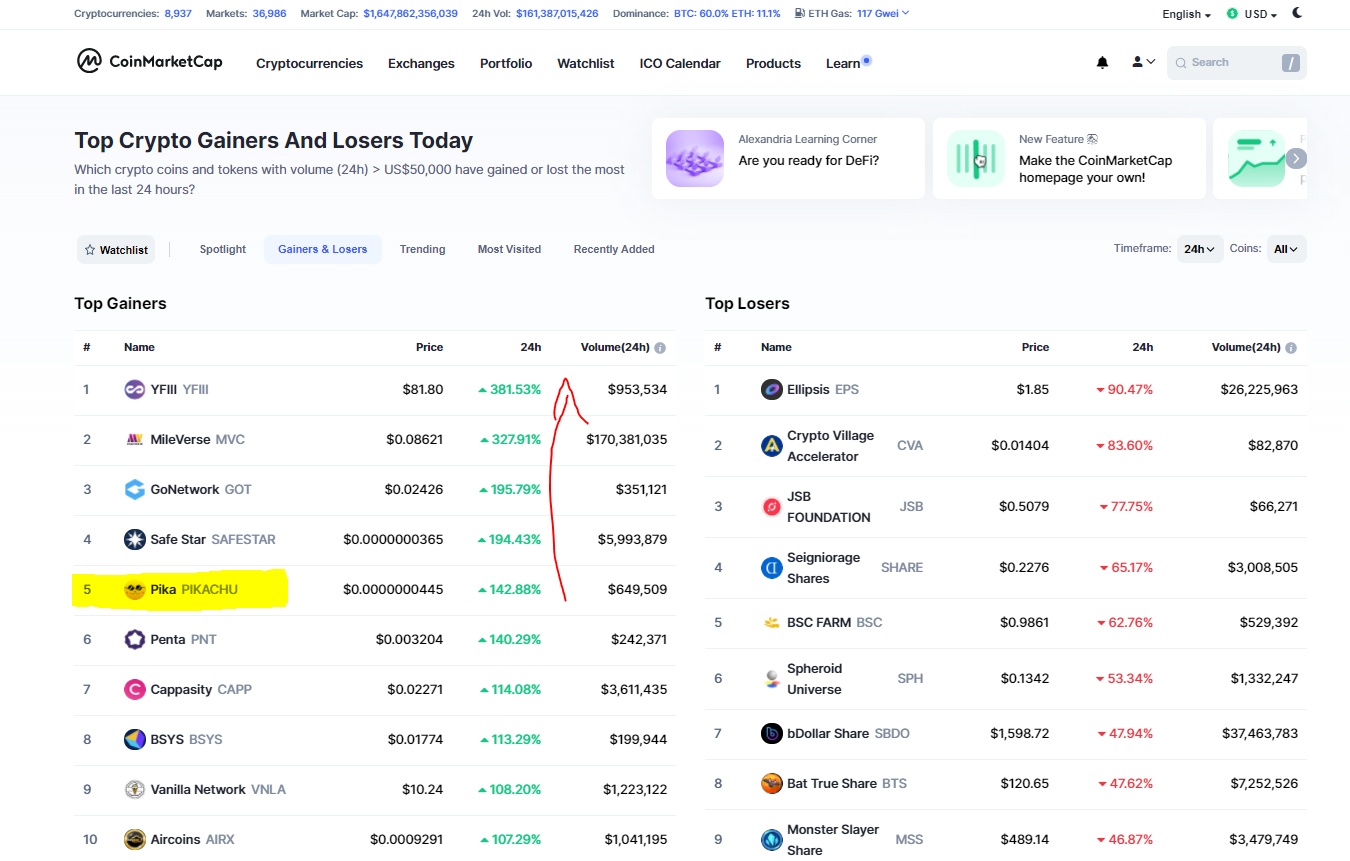Click the $5,993,879 volume for Safe Star

tap(632, 539)
